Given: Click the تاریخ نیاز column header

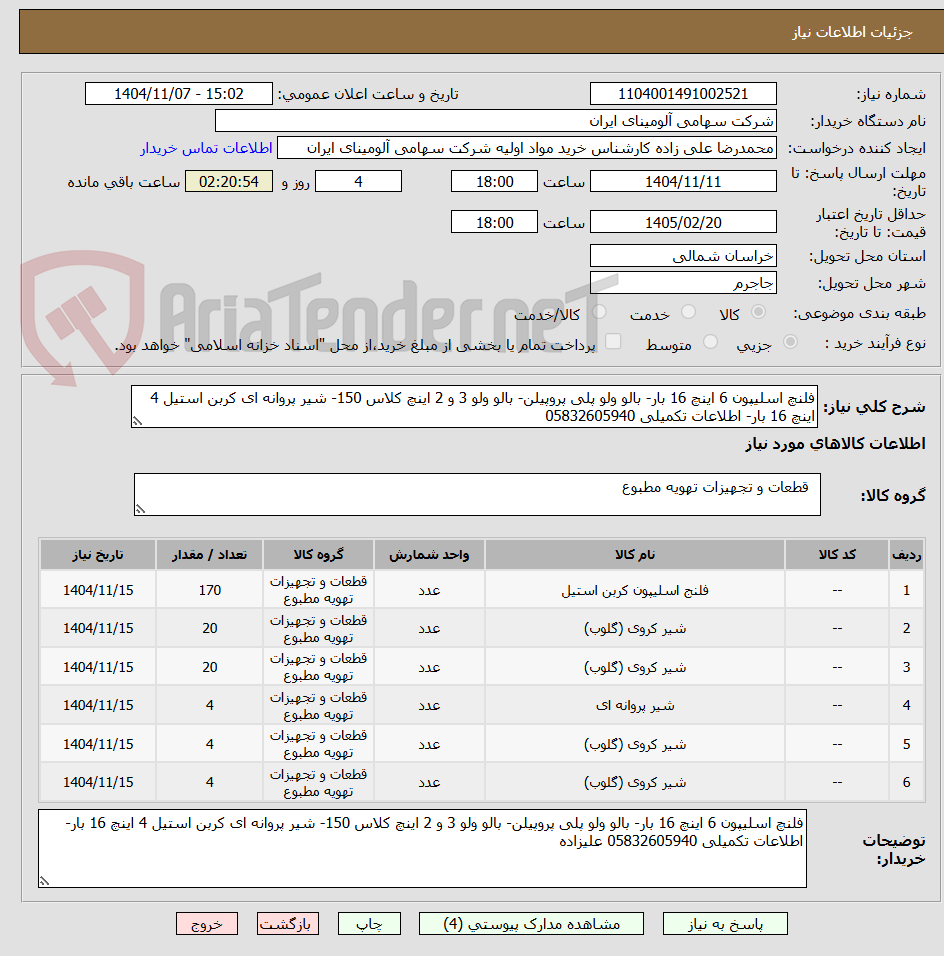Looking at the screenshot, I should [x=98, y=554].
